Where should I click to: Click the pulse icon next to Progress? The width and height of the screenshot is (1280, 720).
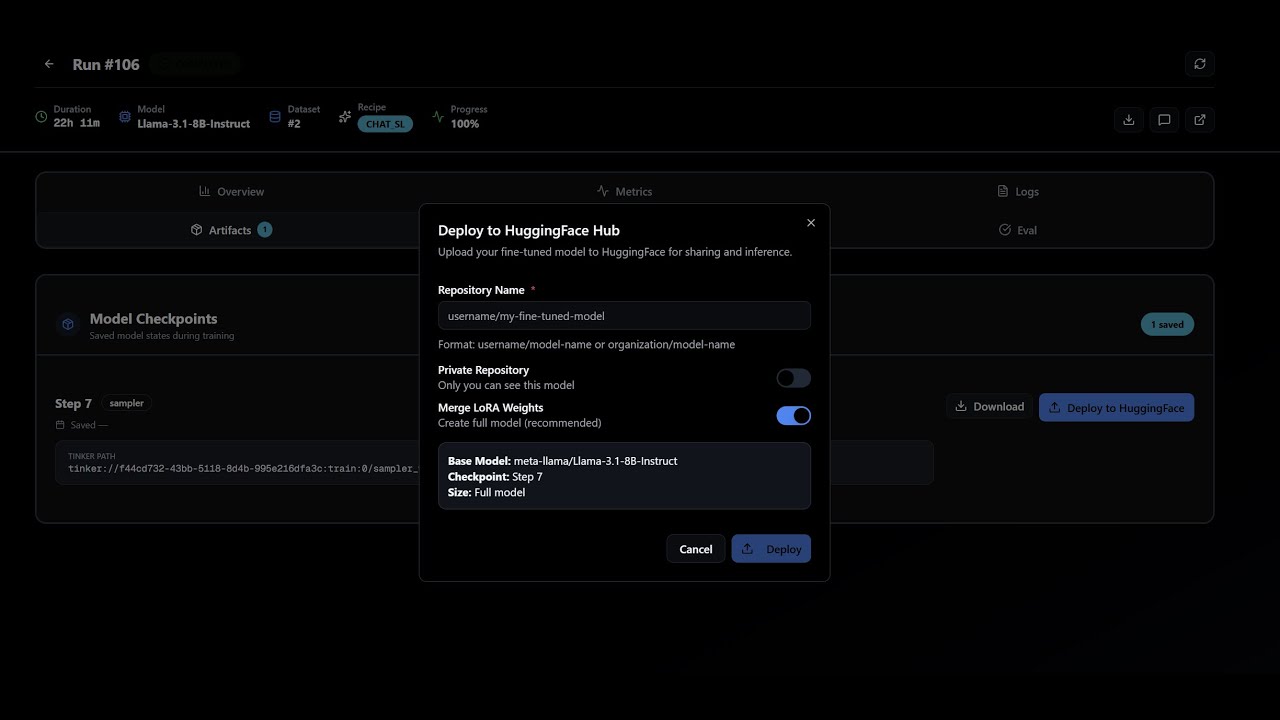coord(438,117)
